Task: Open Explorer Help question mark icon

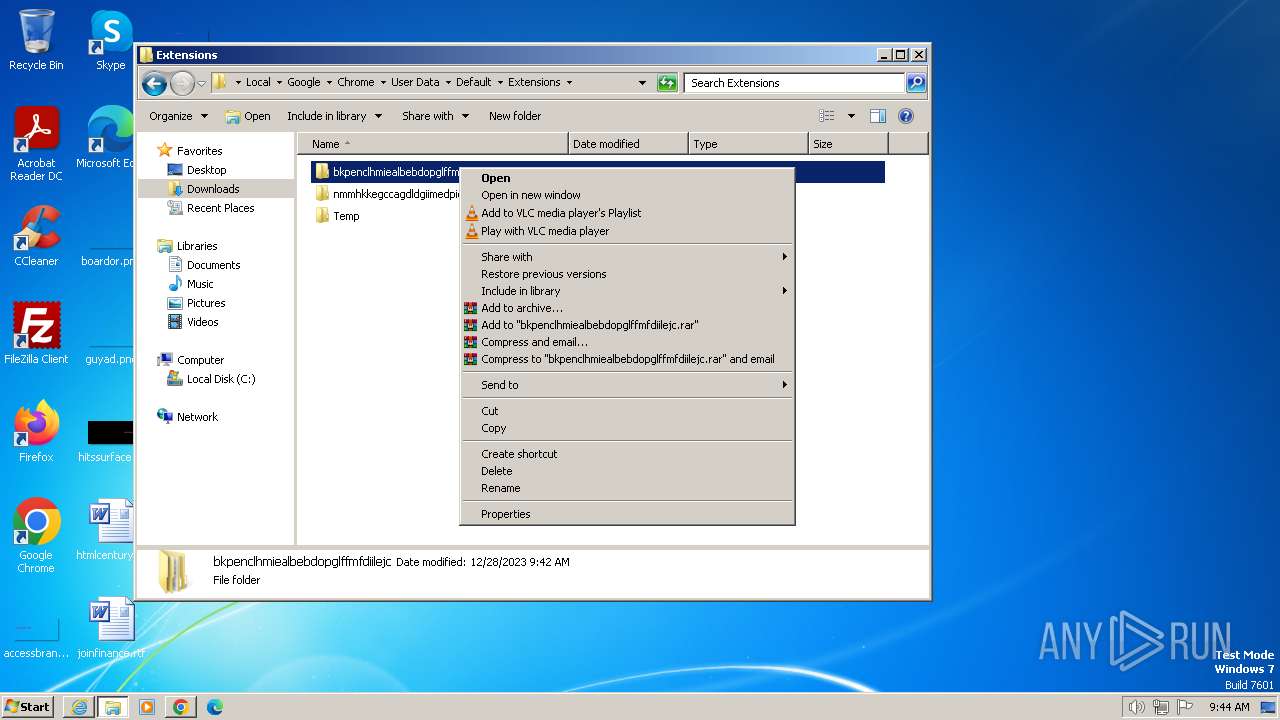Action: [x=906, y=116]
